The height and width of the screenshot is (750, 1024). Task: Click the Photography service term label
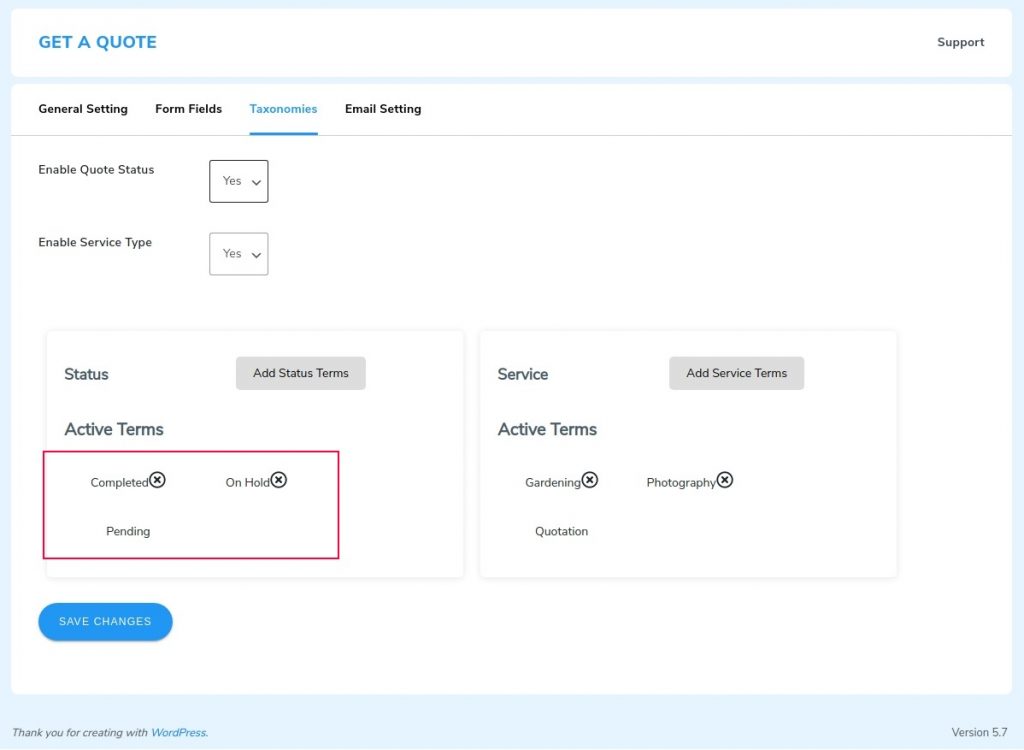(x=680, y=482)
